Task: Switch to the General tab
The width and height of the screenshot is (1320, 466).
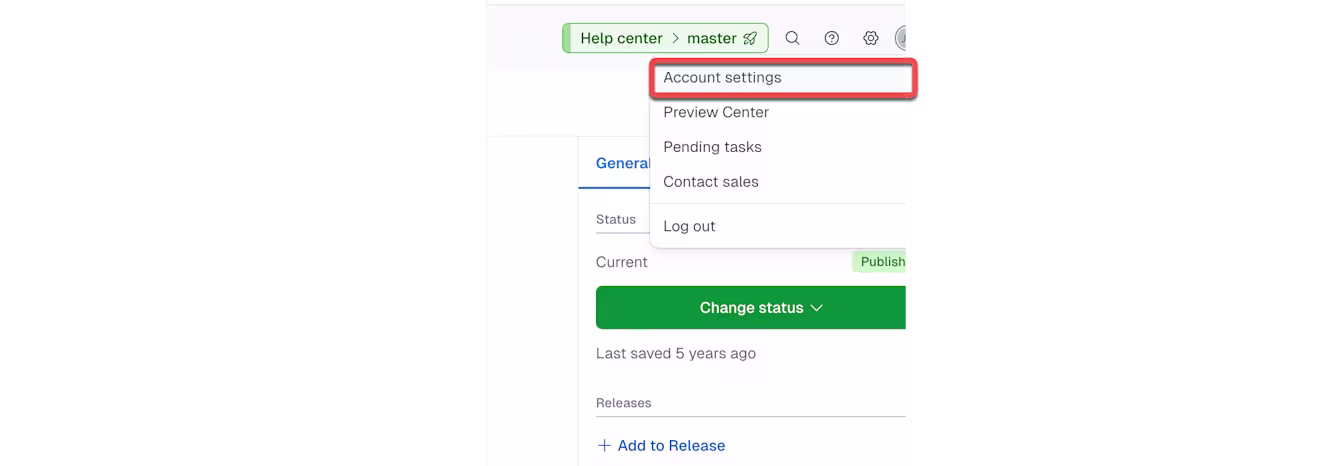Action: pyautogui.click(x=622, y=163)
